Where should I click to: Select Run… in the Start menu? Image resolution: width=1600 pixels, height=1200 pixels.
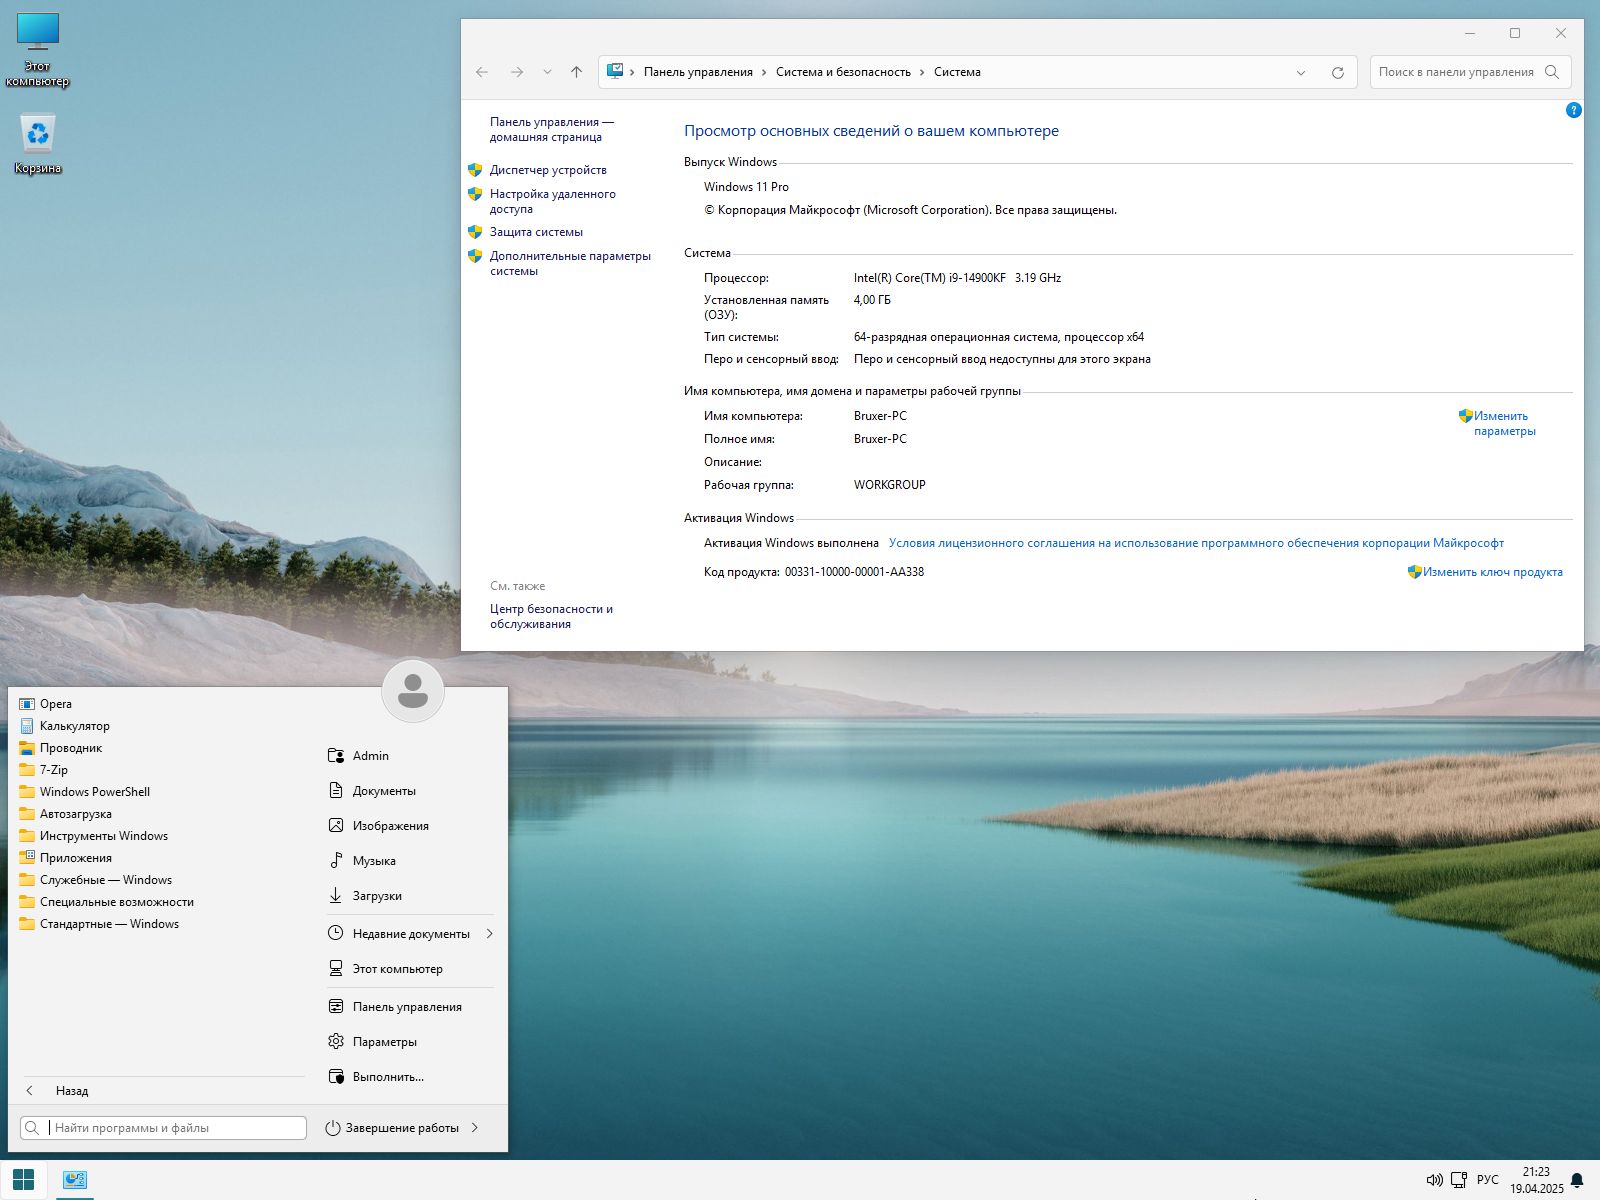[x=388, y=1077]
